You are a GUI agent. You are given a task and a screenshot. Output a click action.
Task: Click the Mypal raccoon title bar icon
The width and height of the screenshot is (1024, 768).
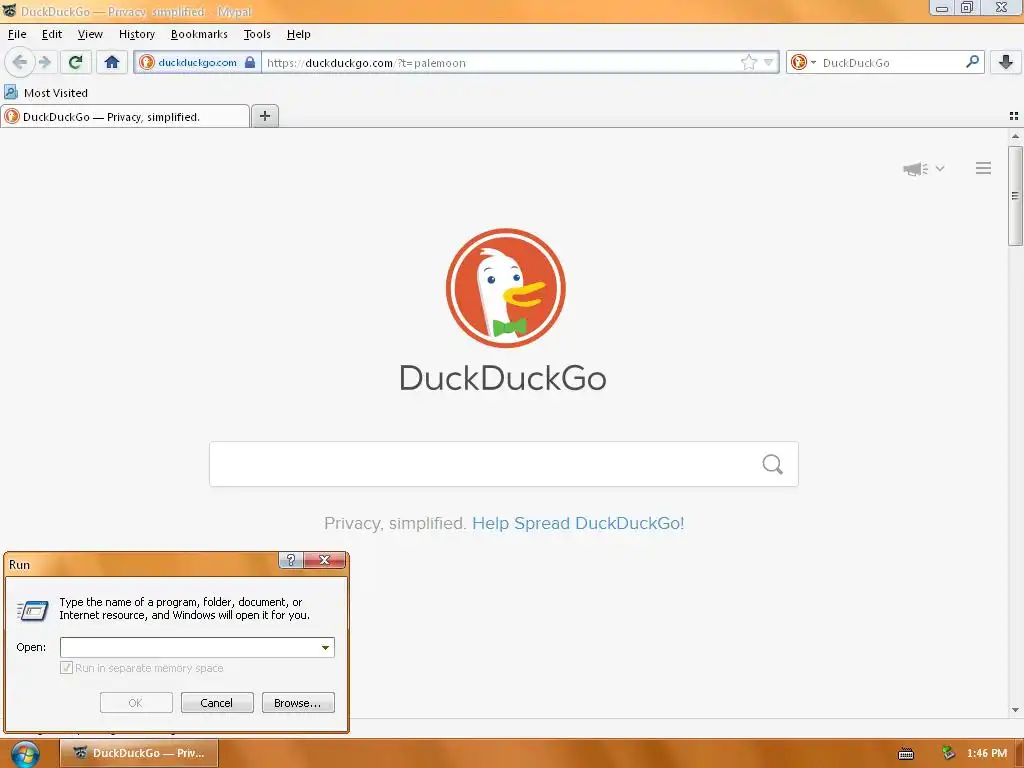9,10
